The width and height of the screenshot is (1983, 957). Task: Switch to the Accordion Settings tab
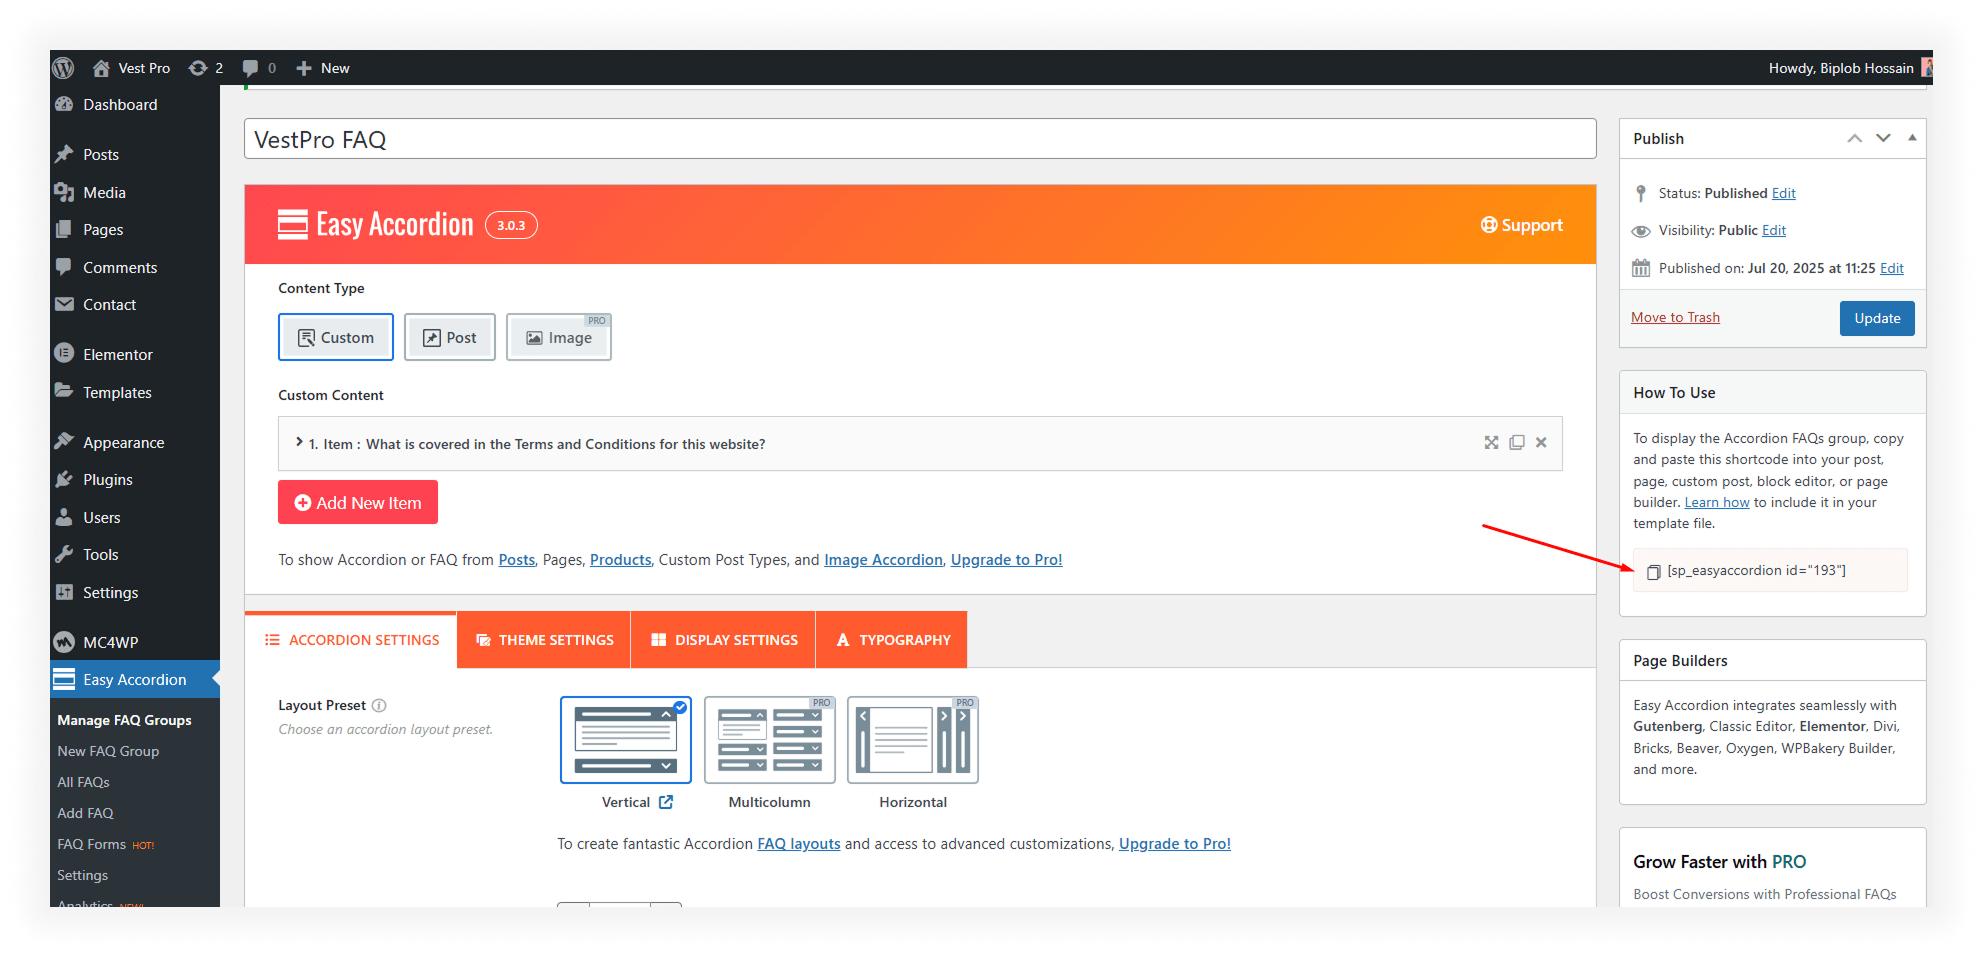[351, 640]
